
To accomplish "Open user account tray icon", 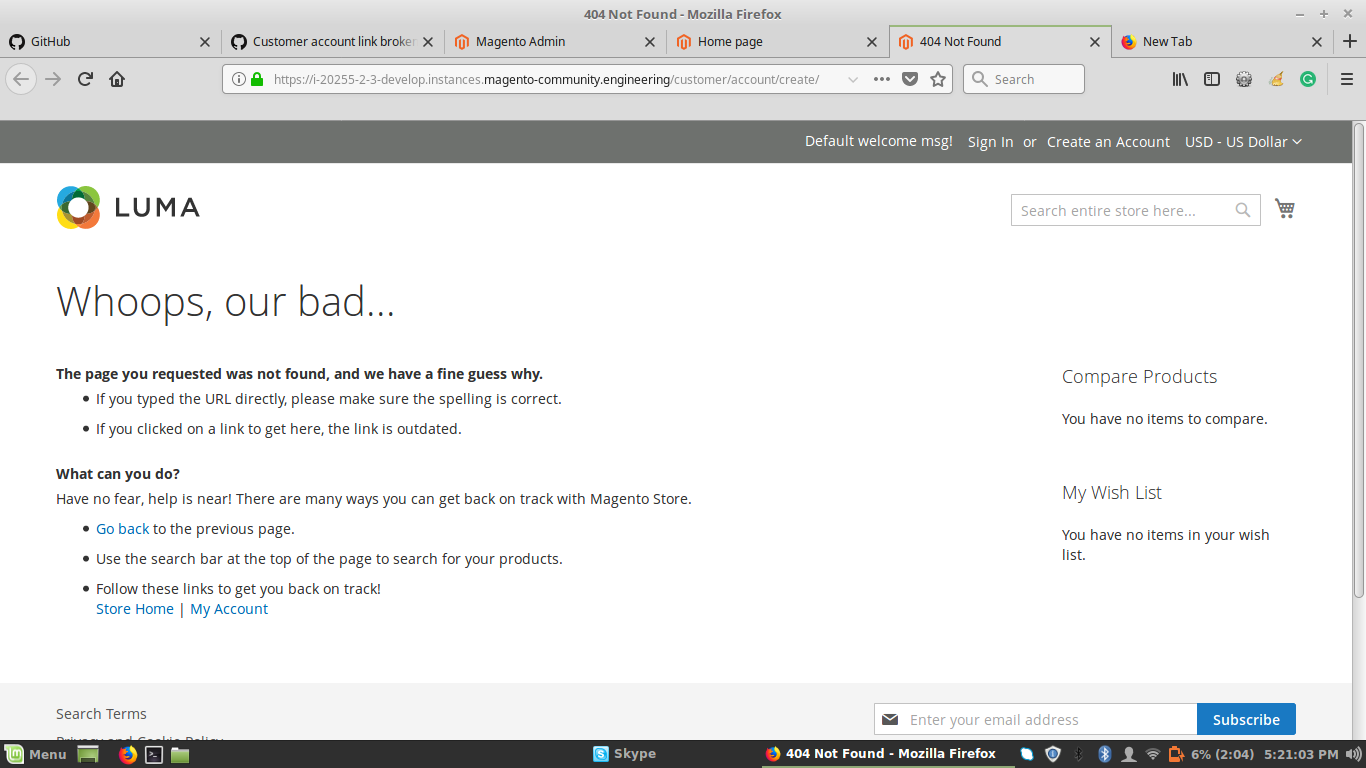I will tap(1129, 754).
